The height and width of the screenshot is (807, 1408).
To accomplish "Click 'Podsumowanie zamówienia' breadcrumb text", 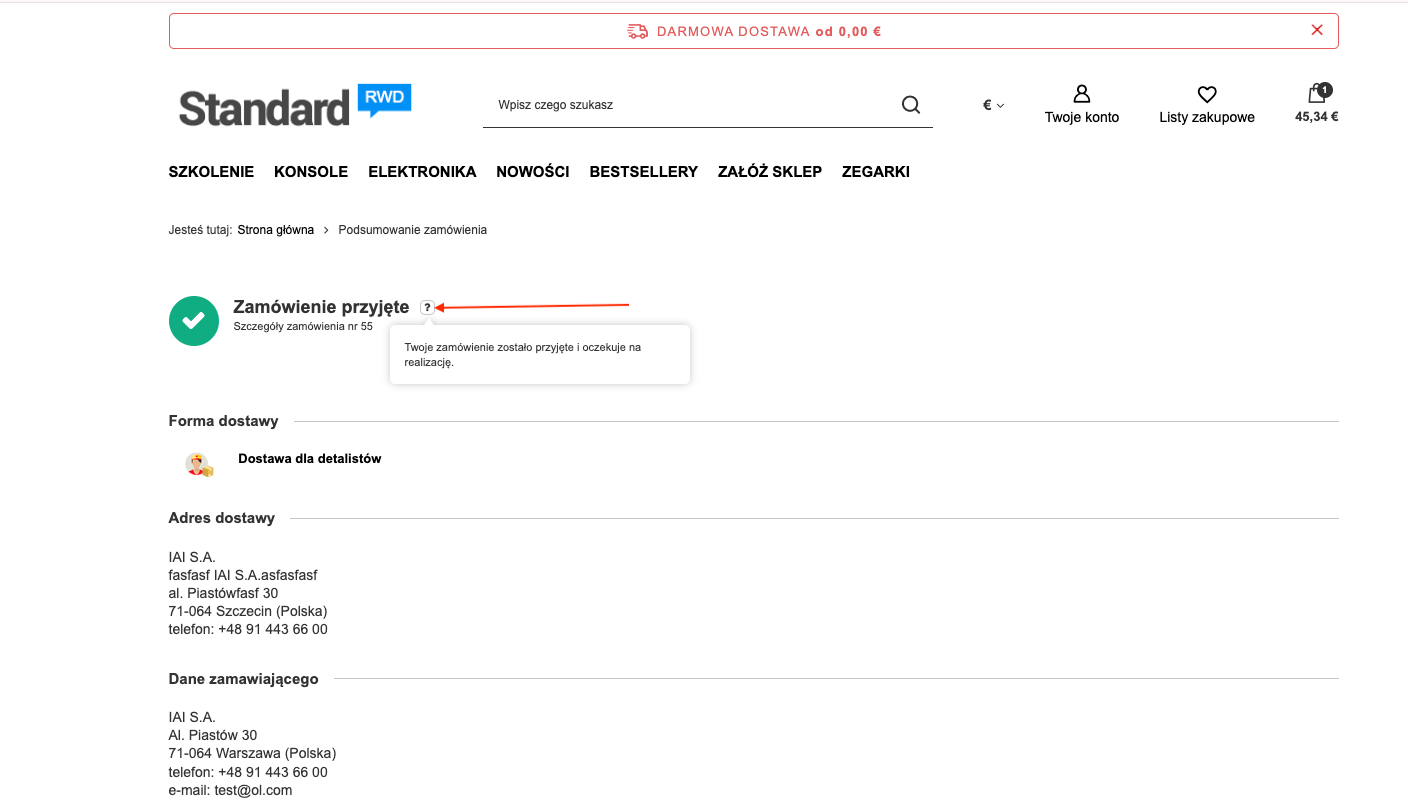I will (413, 230).
